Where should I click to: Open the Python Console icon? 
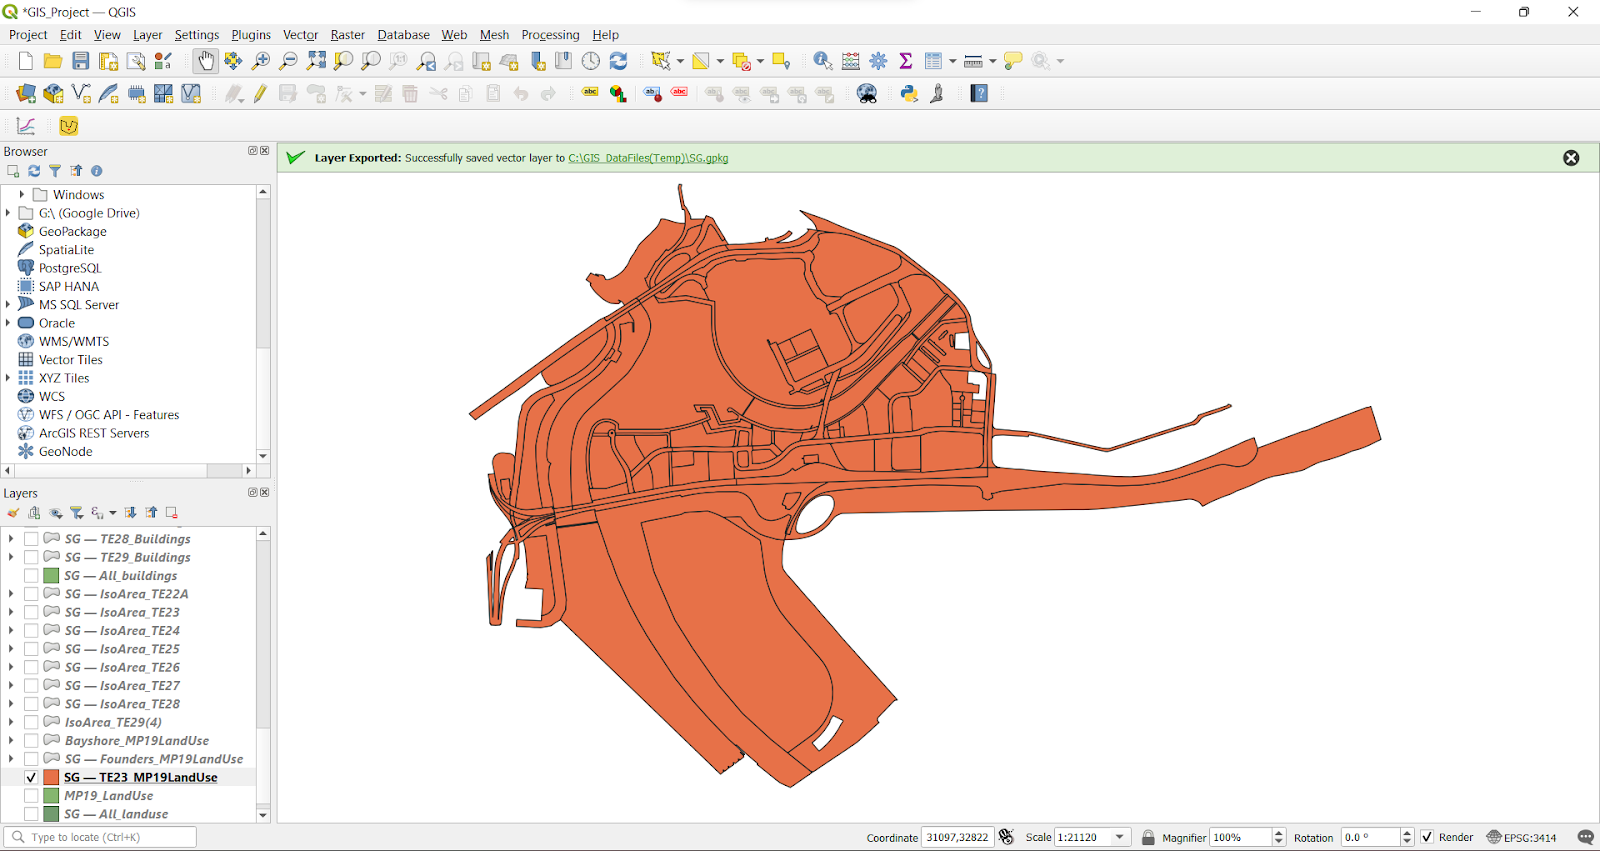pyautogui.click(x=909, y=94)
